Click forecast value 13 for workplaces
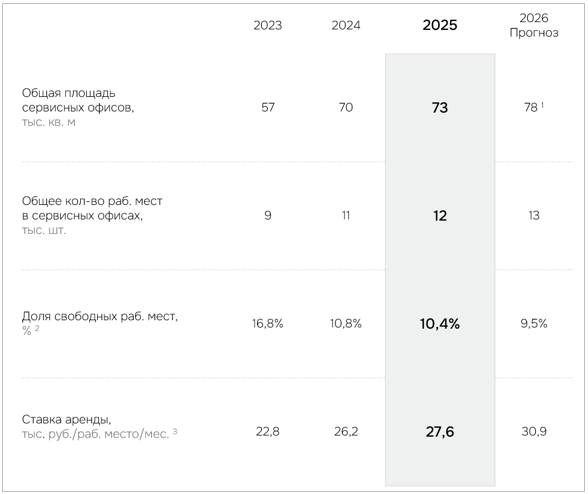 click(534, 215)
